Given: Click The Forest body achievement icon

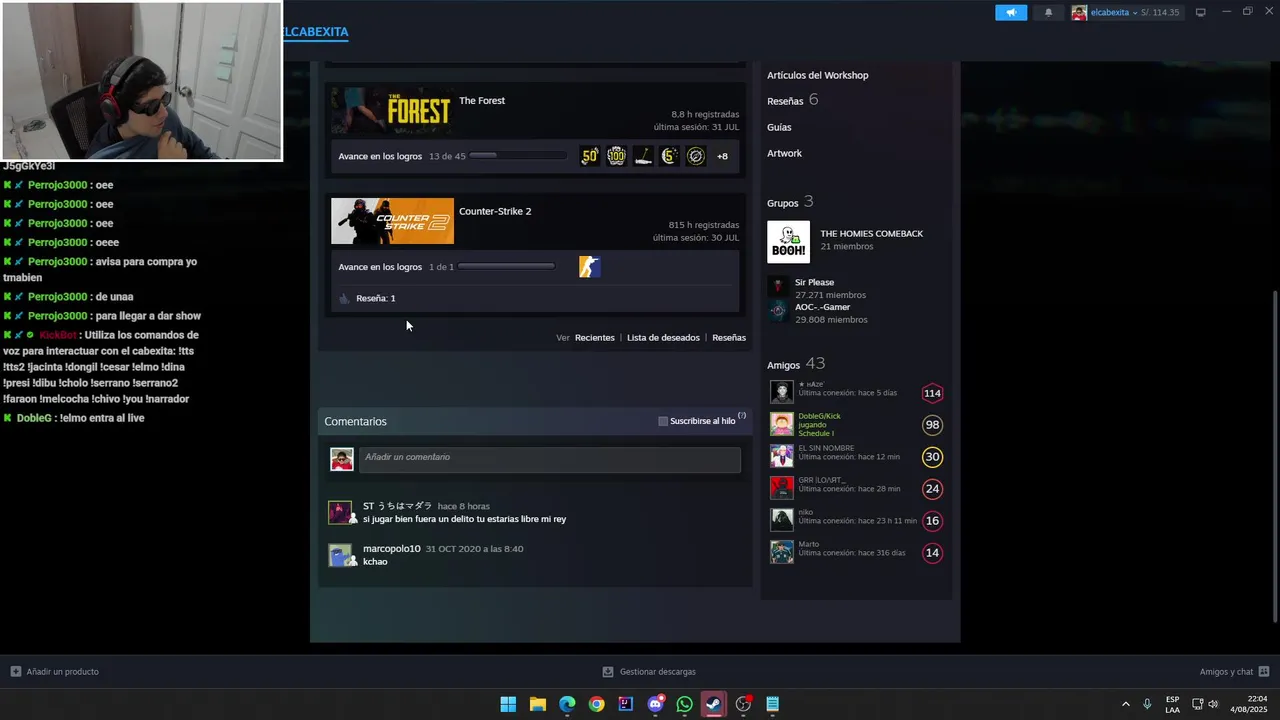Looking at the screenshot, I should click(643, 156).
